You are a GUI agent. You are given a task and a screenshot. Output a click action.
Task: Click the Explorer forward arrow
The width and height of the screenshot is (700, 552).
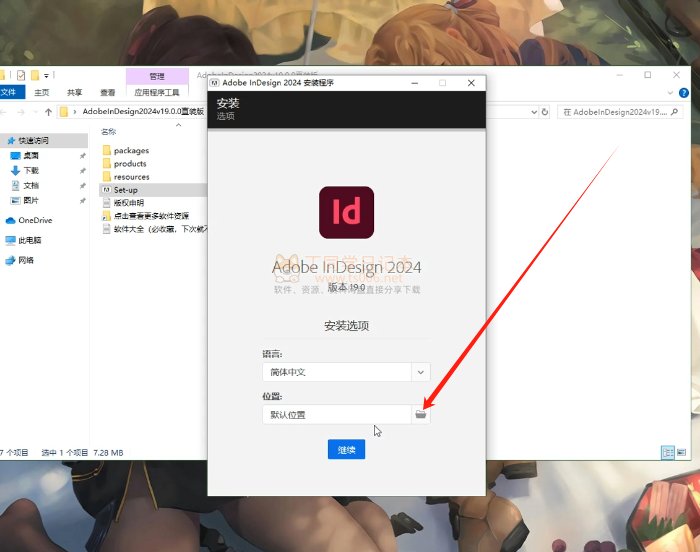[21, 112]
